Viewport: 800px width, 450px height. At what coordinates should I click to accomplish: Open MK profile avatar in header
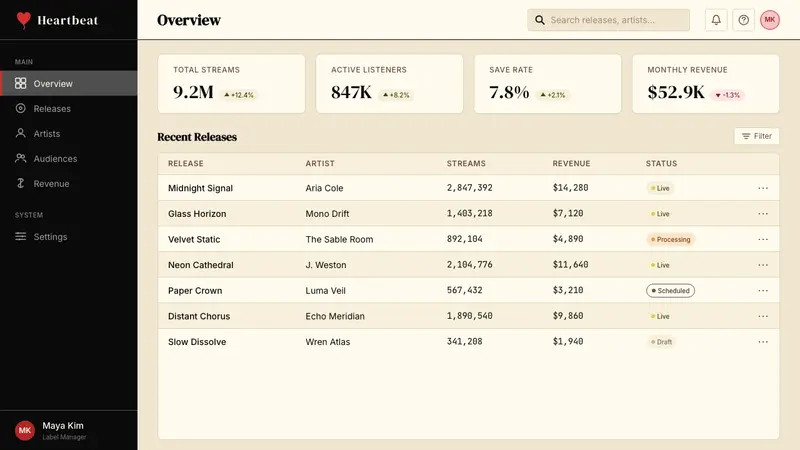[769, 20]
